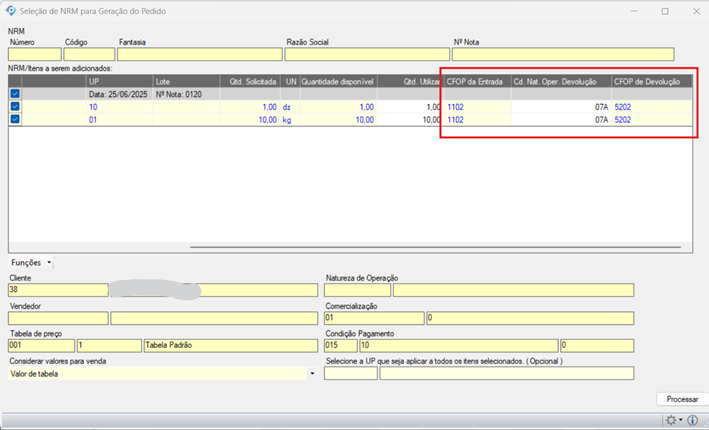Toggle the checkbox for the Nº Nota 0120 group row

pos(15,94)
